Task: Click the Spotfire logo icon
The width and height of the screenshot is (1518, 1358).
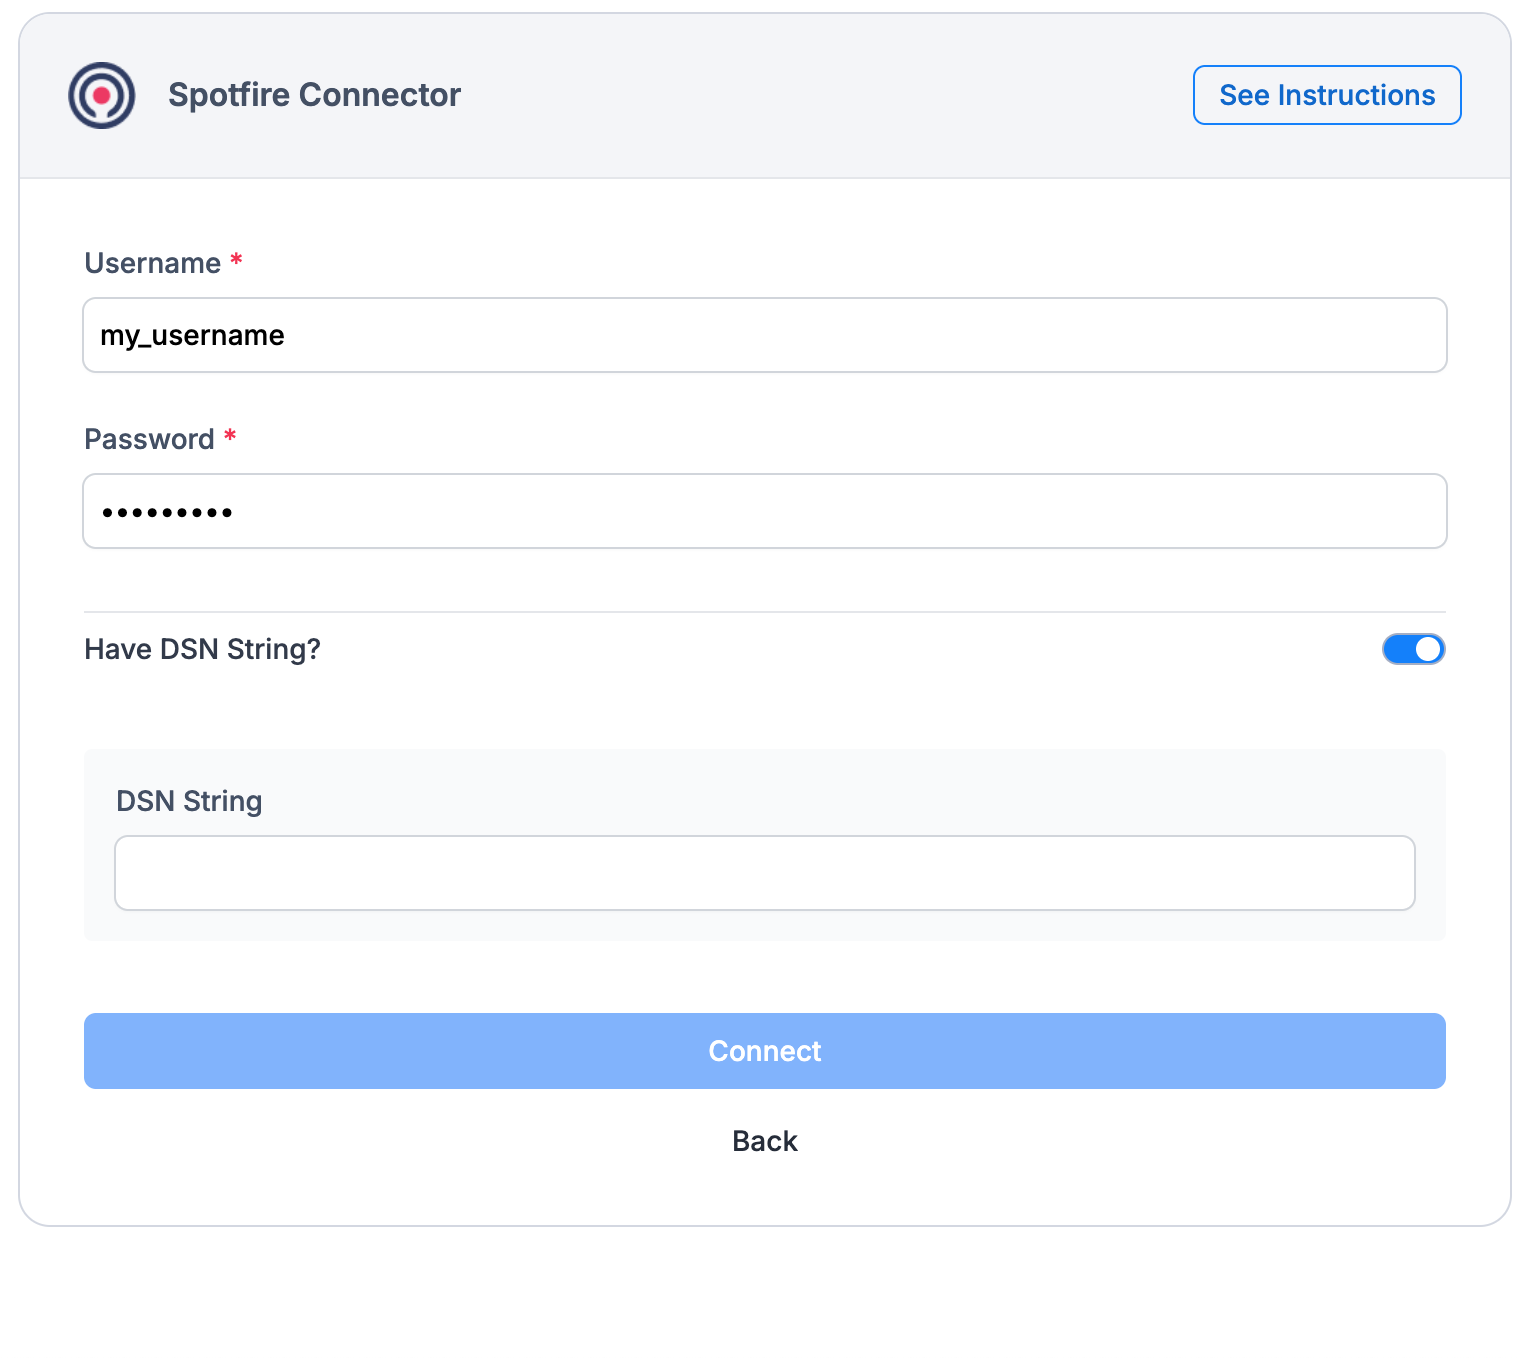Action: [x=101, y=95]
